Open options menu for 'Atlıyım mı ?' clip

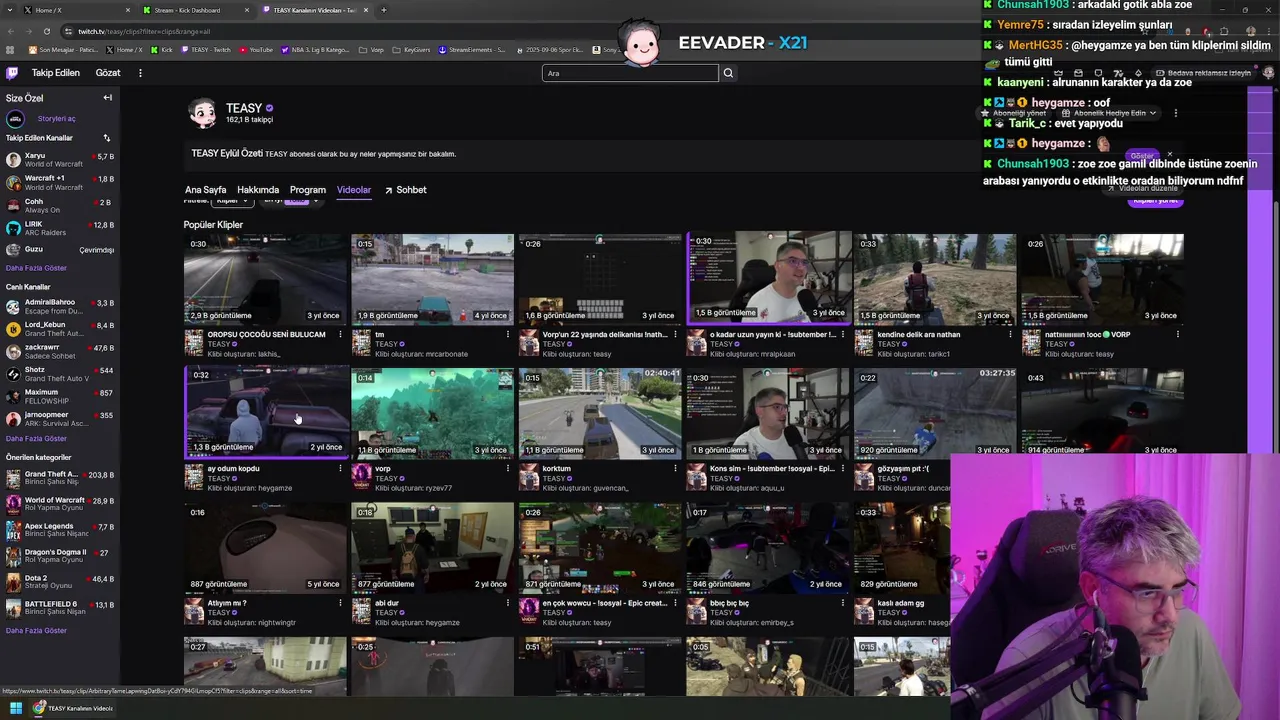(x=340, y=603)
